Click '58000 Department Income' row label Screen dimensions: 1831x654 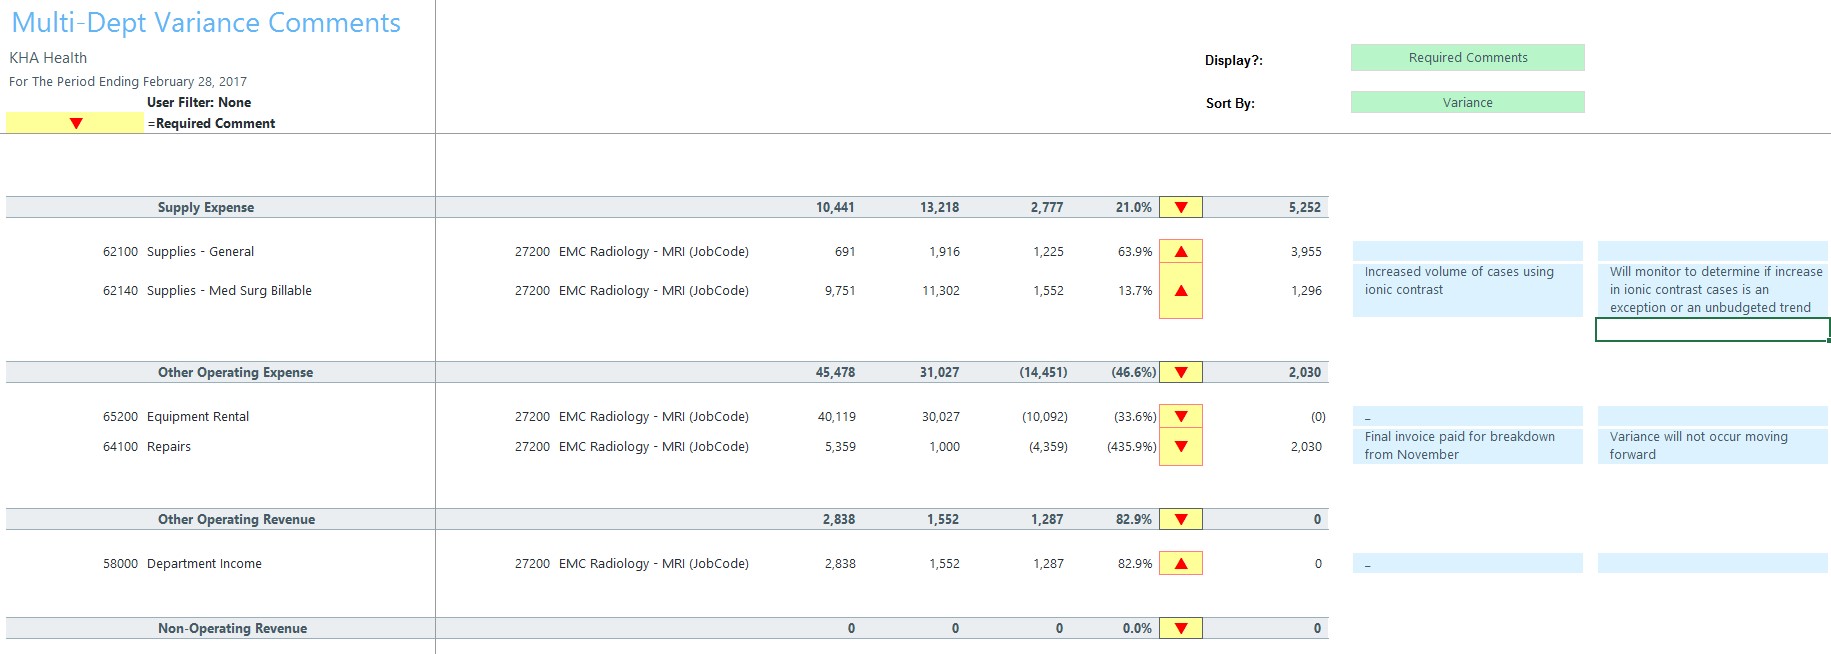[182, 563]
